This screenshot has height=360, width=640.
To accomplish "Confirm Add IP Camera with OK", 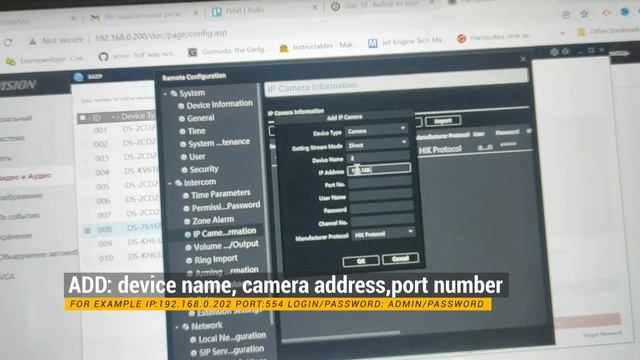I will [x=361, y=261].
